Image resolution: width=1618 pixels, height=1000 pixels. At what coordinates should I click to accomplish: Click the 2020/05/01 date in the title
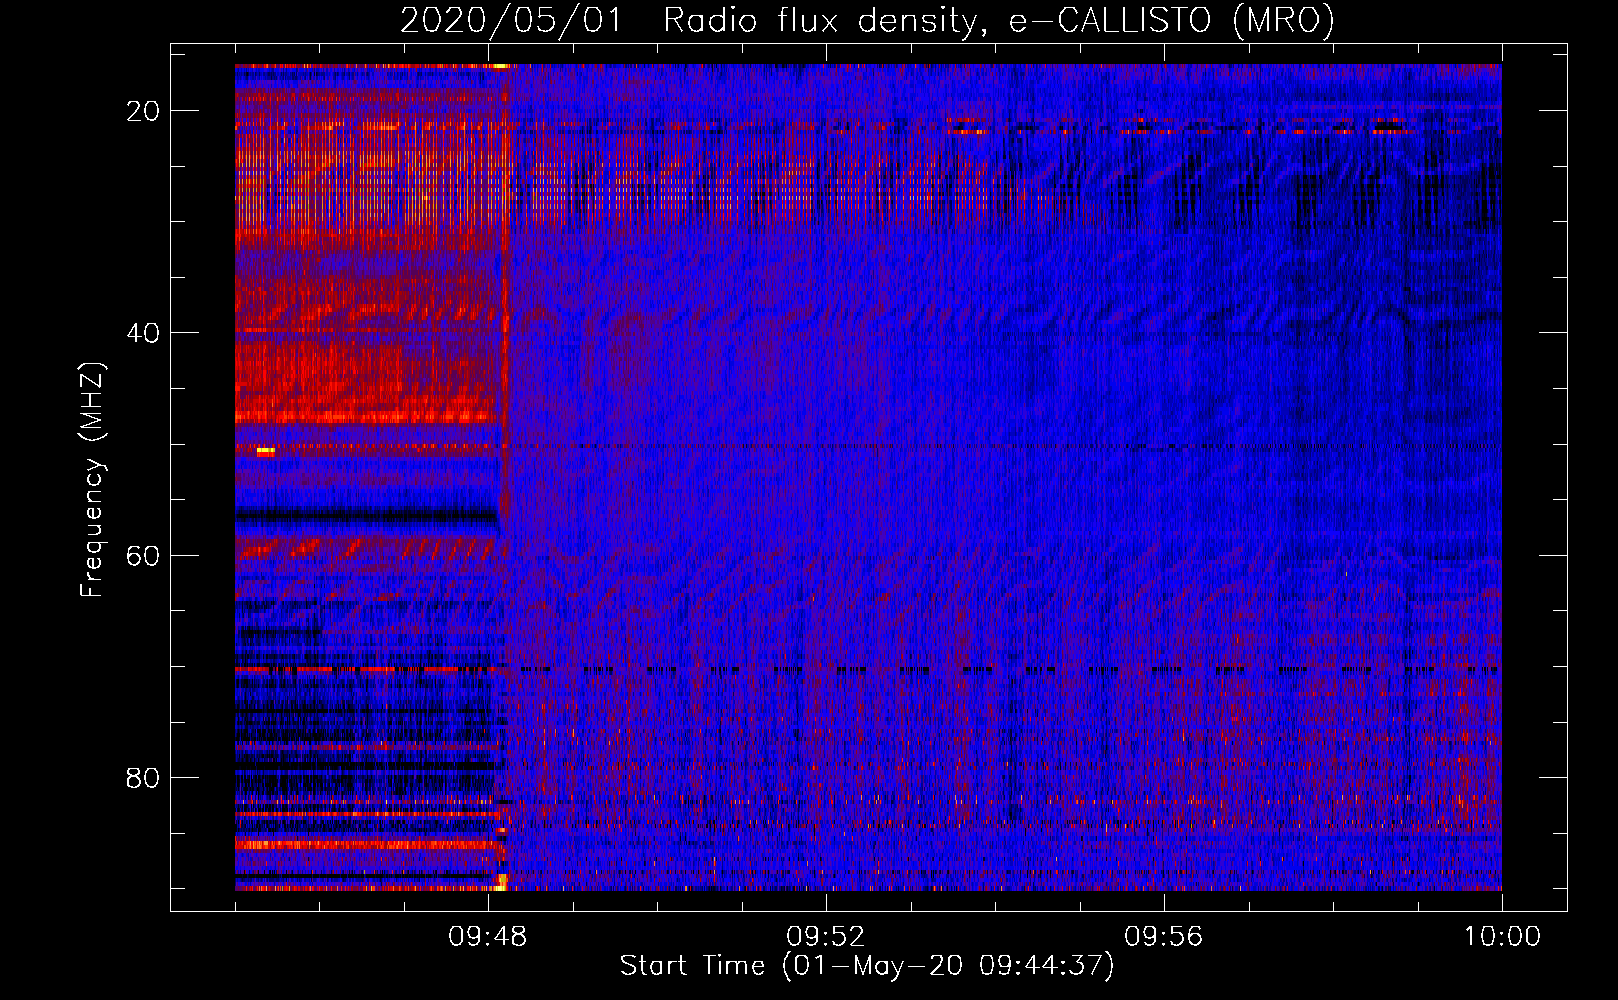click(511, 21)
